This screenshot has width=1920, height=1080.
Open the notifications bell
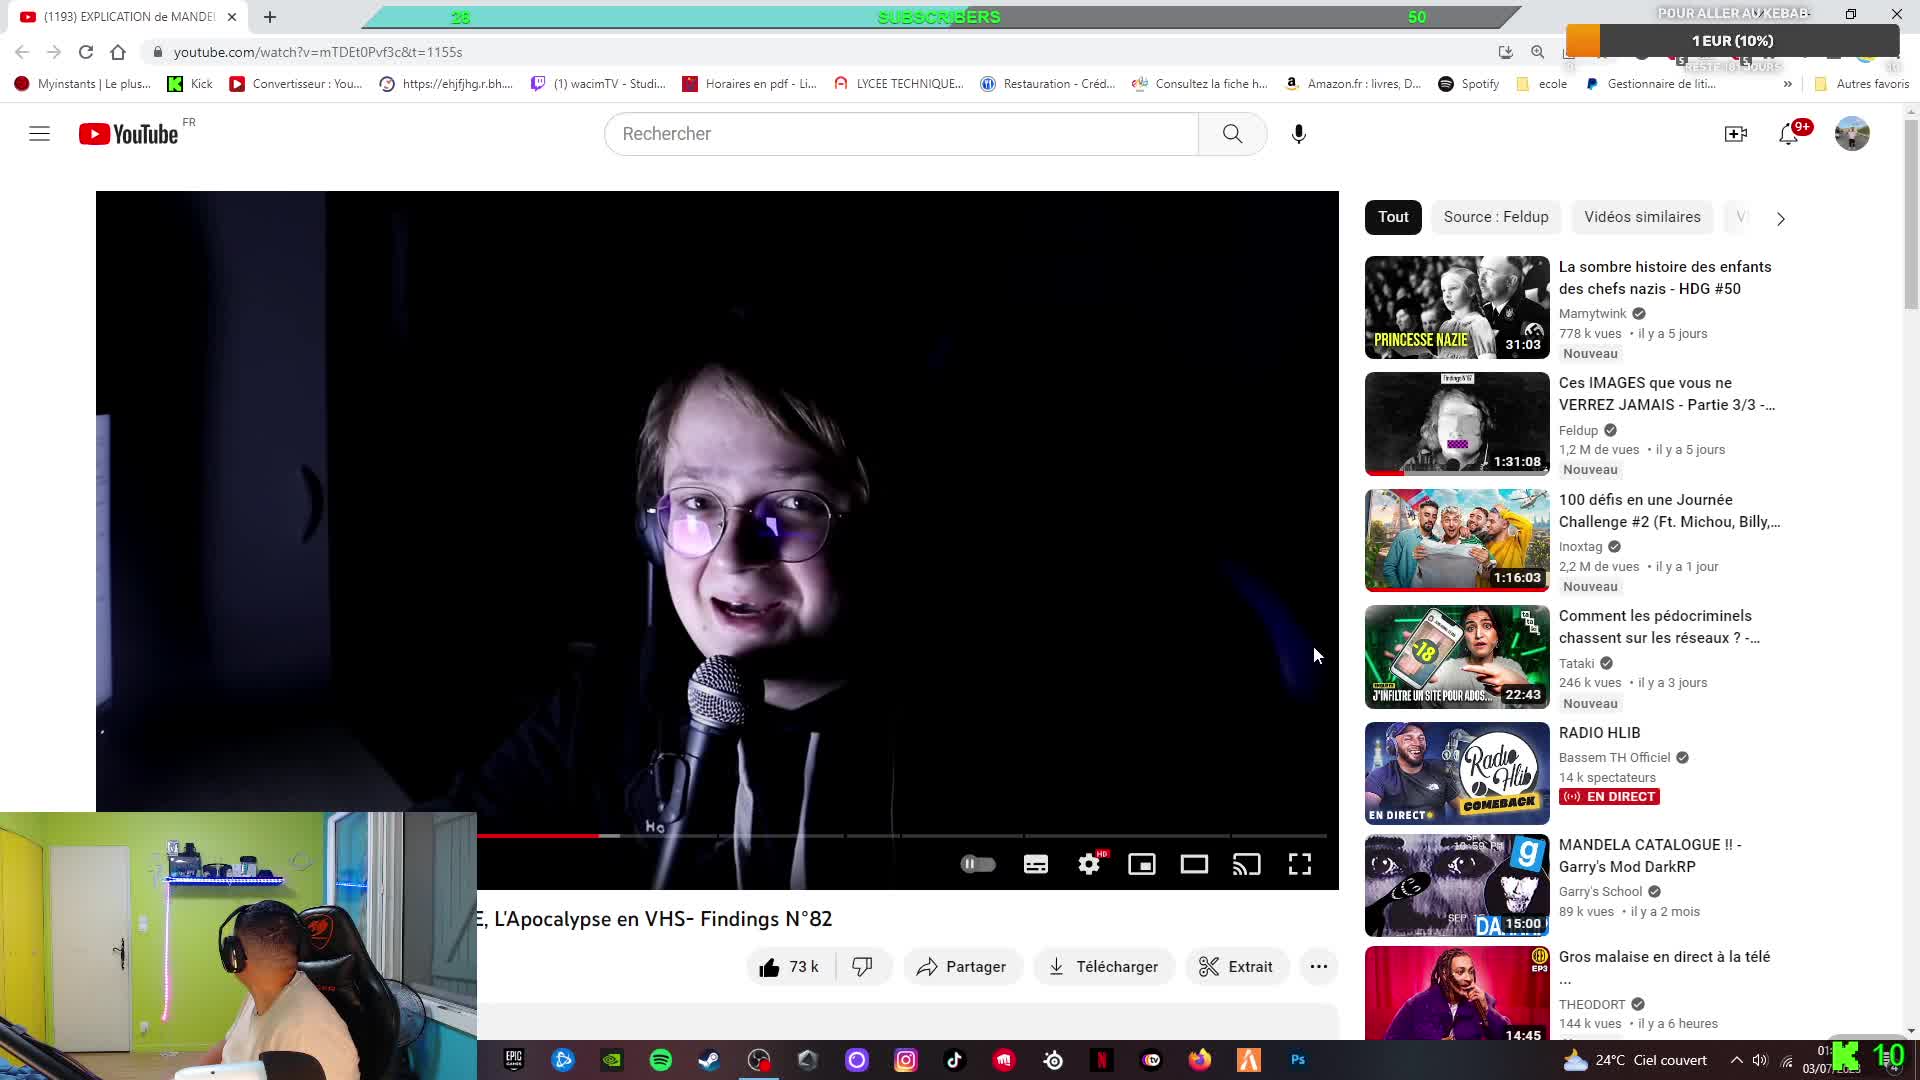tap(1789, 134)
